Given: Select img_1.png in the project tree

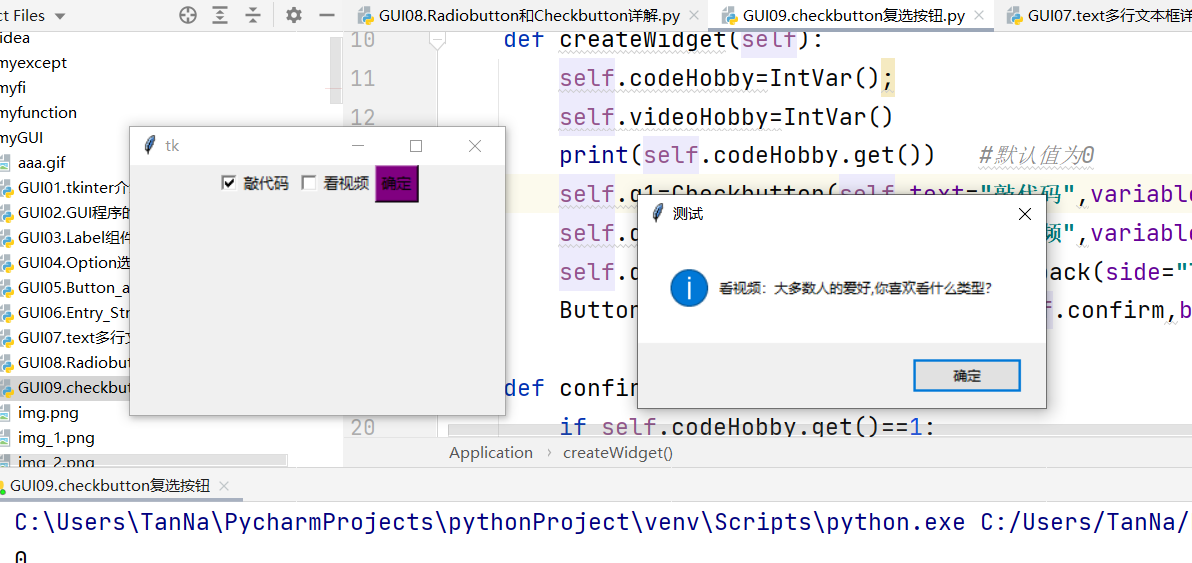Looking at the screenshot, I should pos(56,438).
